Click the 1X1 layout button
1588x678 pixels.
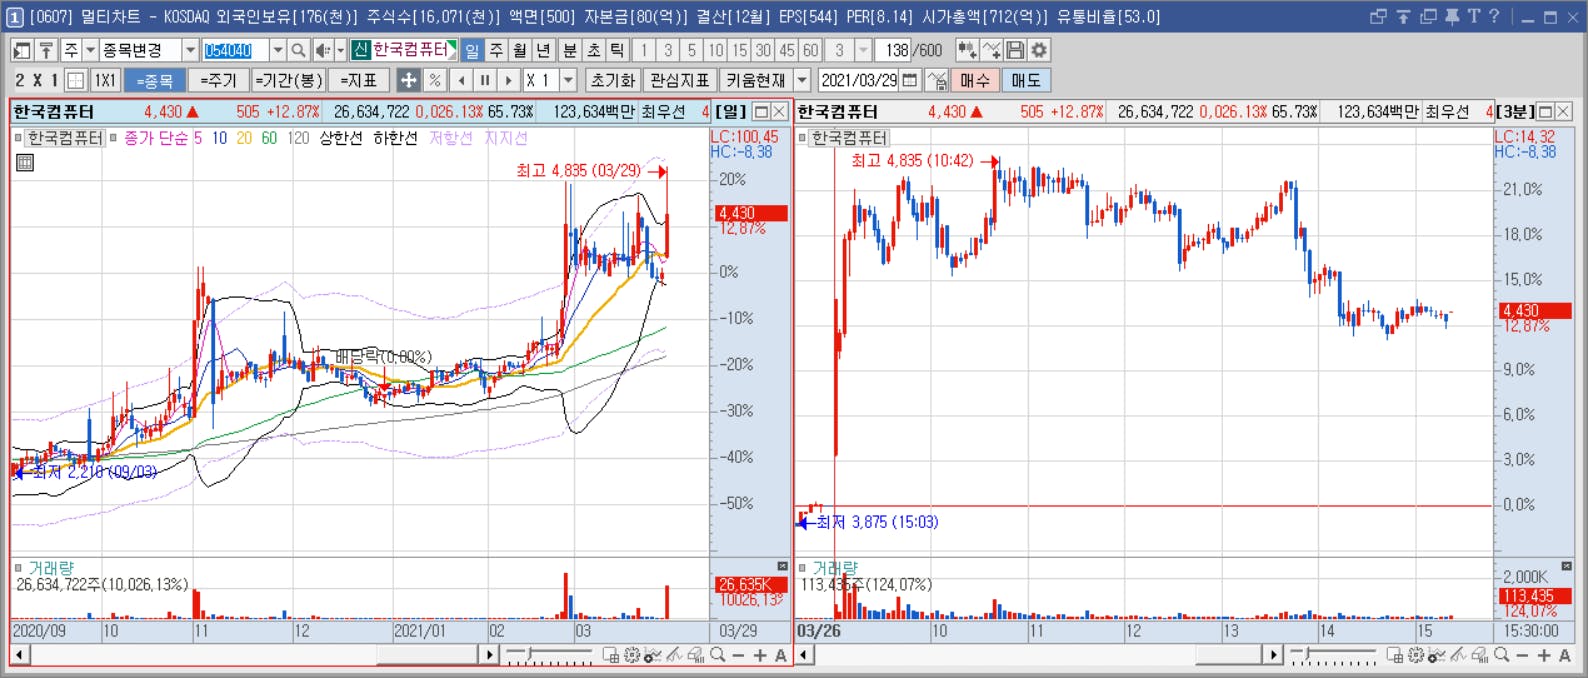(x=105, y=80)
